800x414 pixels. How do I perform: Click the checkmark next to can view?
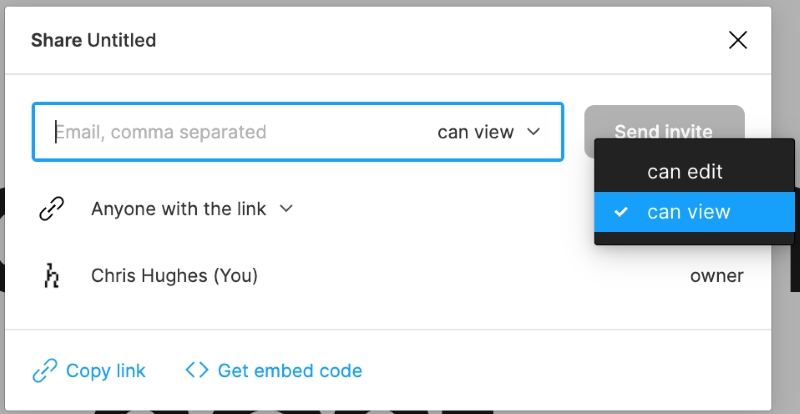click(621, 212)
